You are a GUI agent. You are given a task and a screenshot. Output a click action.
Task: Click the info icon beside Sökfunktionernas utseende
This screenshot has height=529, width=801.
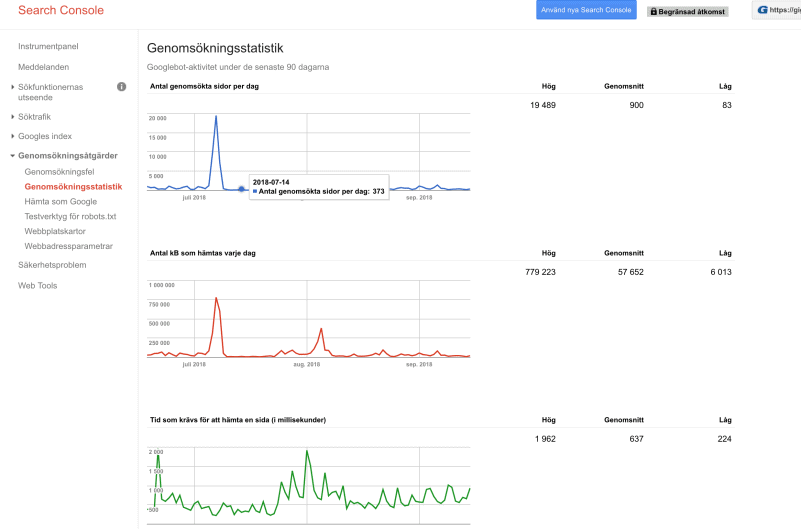click(121, 87)
